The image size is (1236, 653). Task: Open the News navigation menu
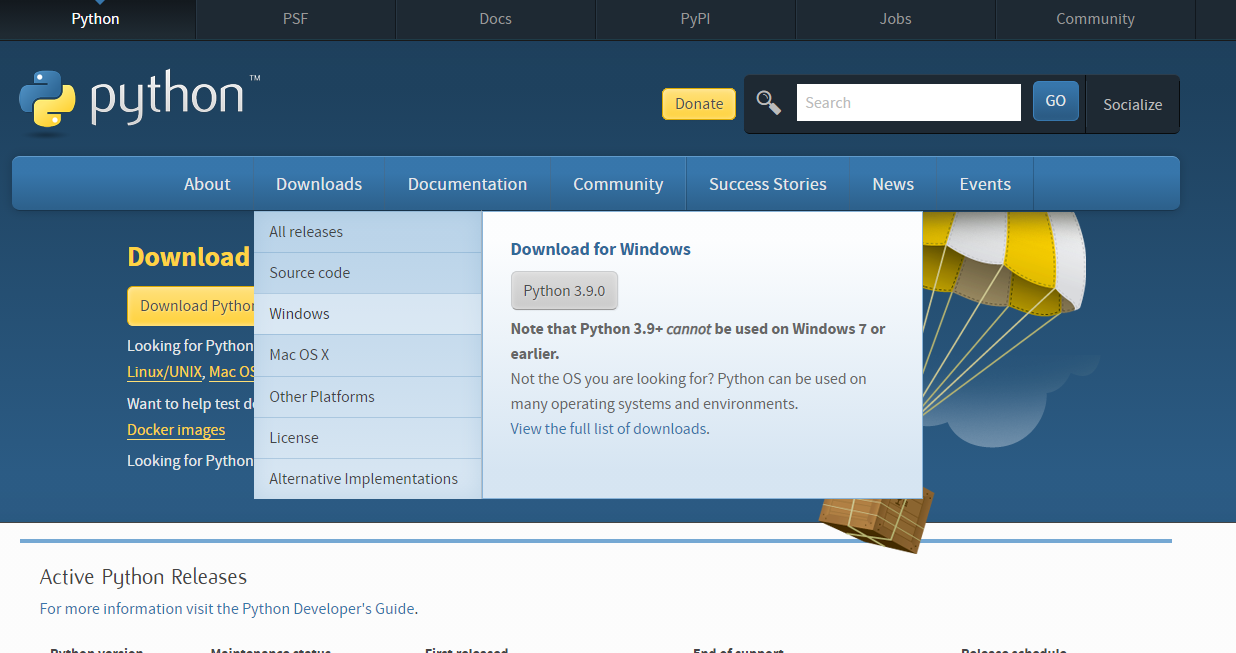[x=893, y=184]
